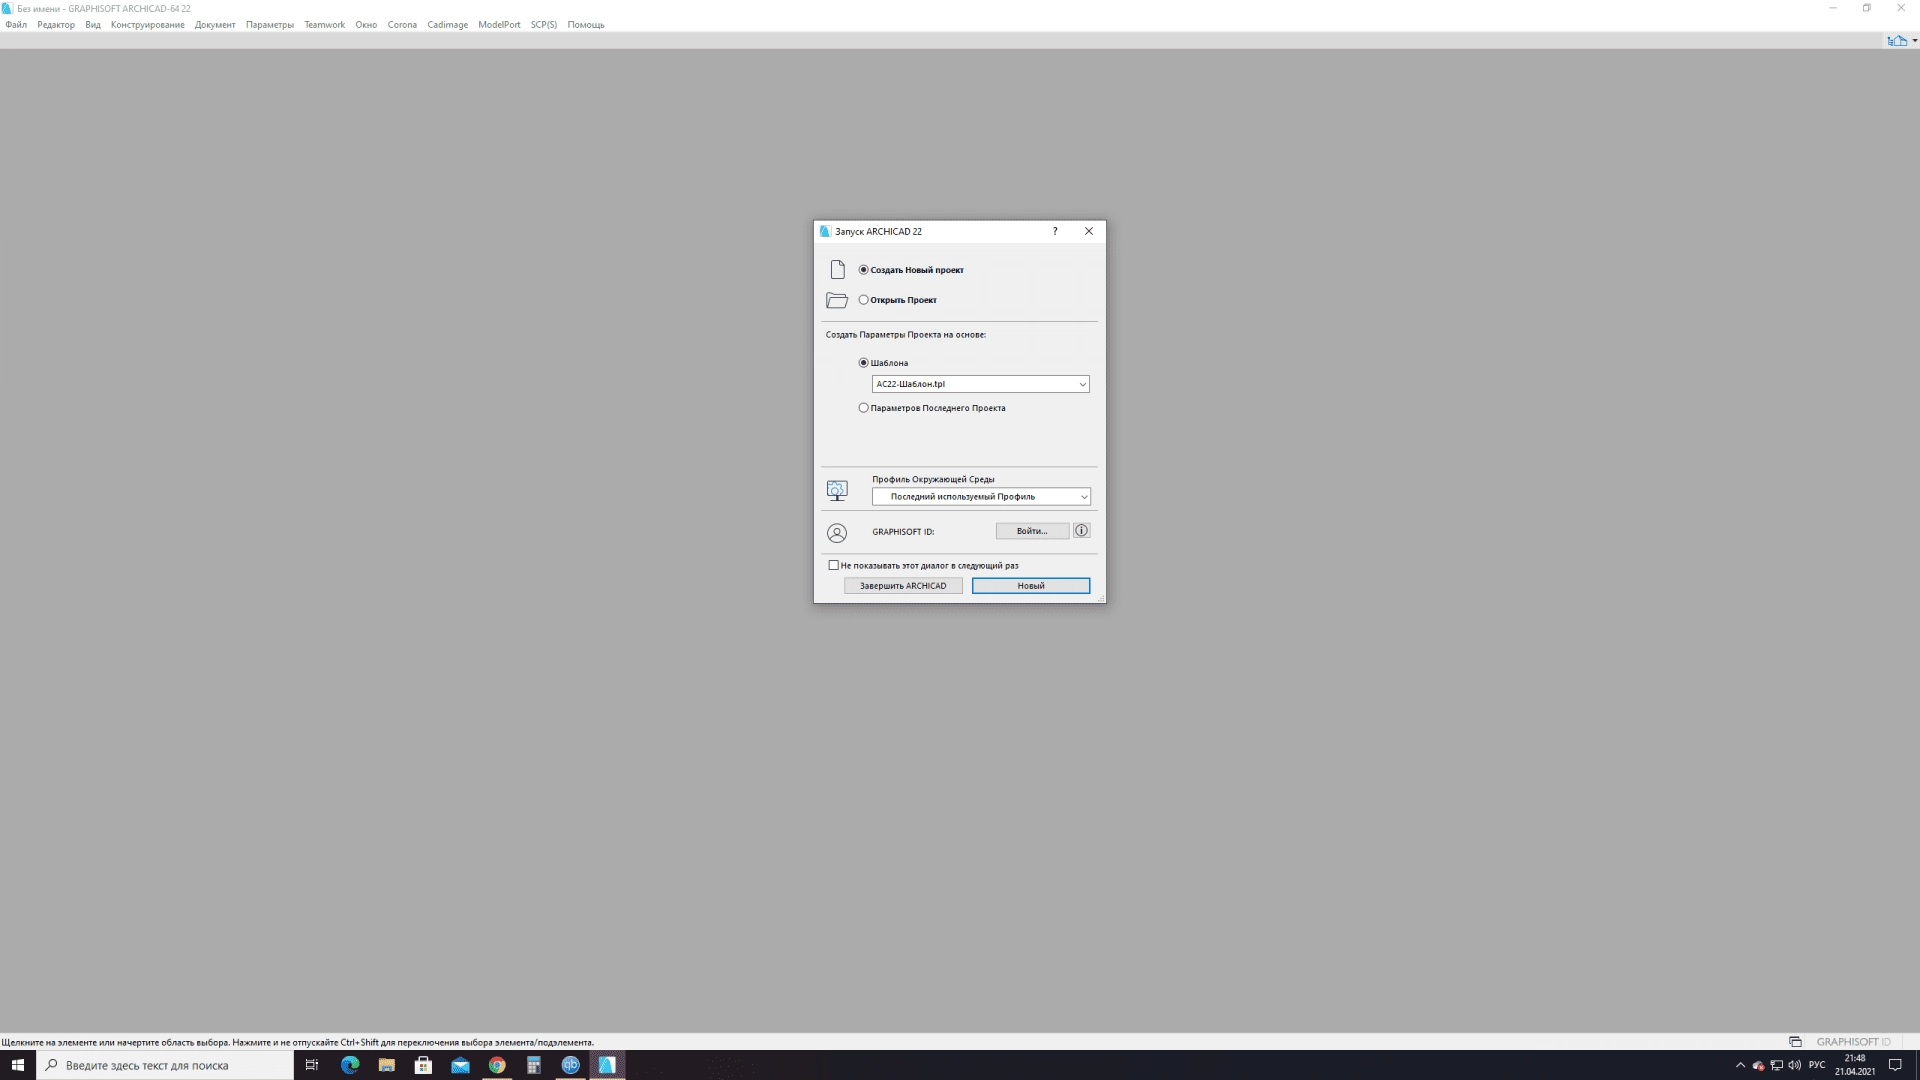Open the notification center icon

tap(1894, 1065)
